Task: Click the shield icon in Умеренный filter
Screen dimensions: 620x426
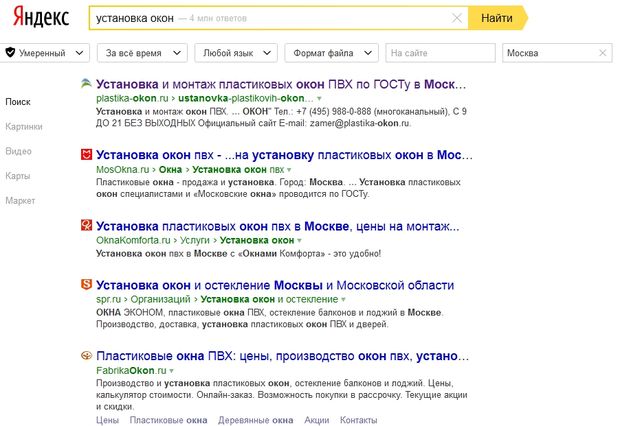Action: [x=10, y=52]
